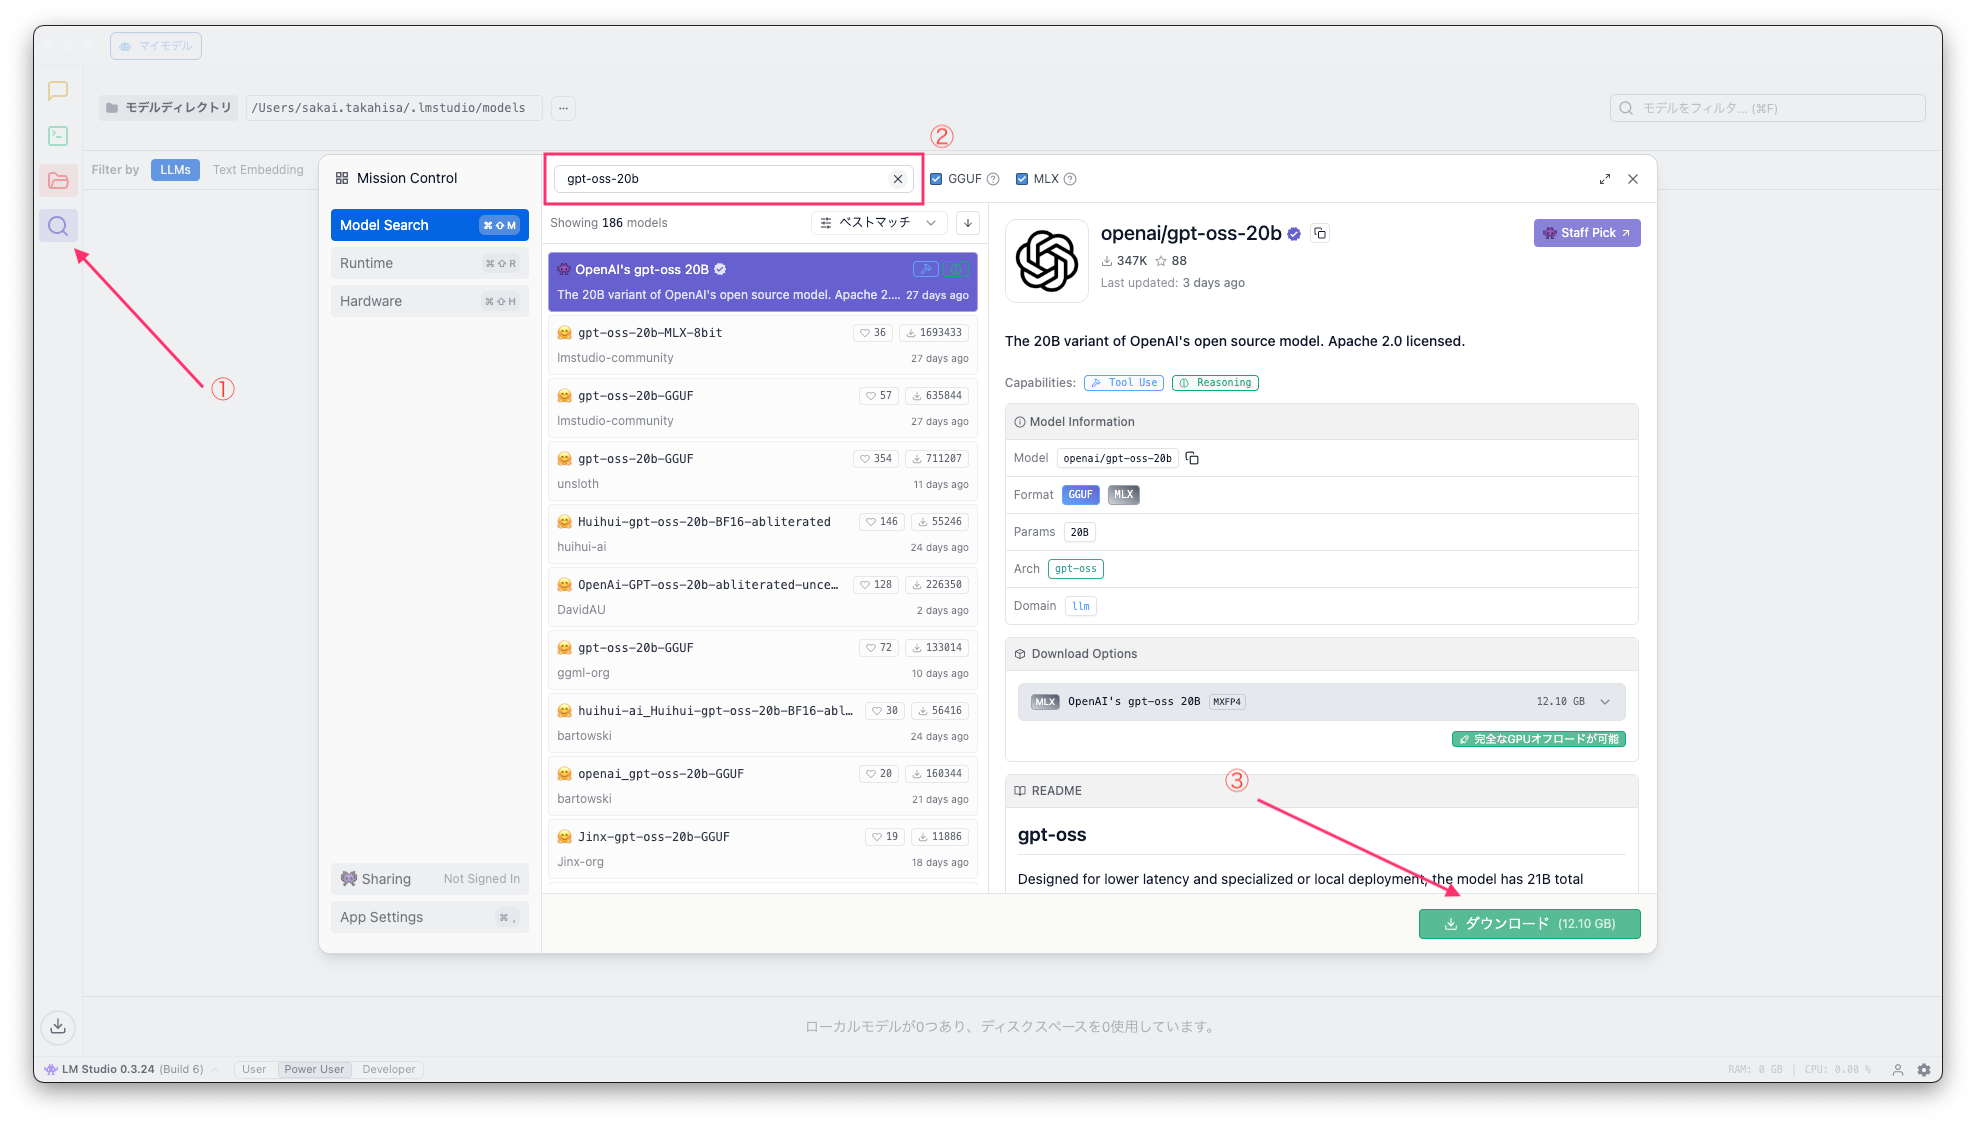Screen dimensions: 1976x1124
Task: Open the settings gear in status bar
Action: click(1924, 1069)
